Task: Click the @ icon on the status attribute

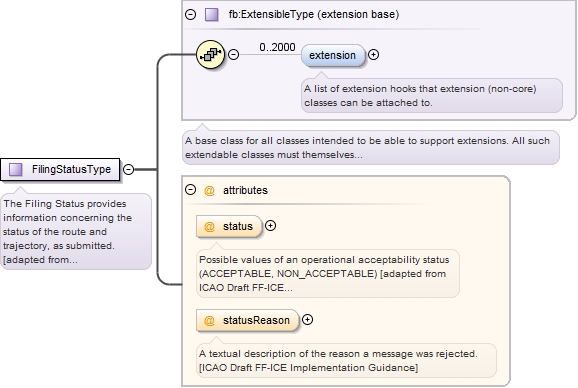Action: tap(209, 226)
